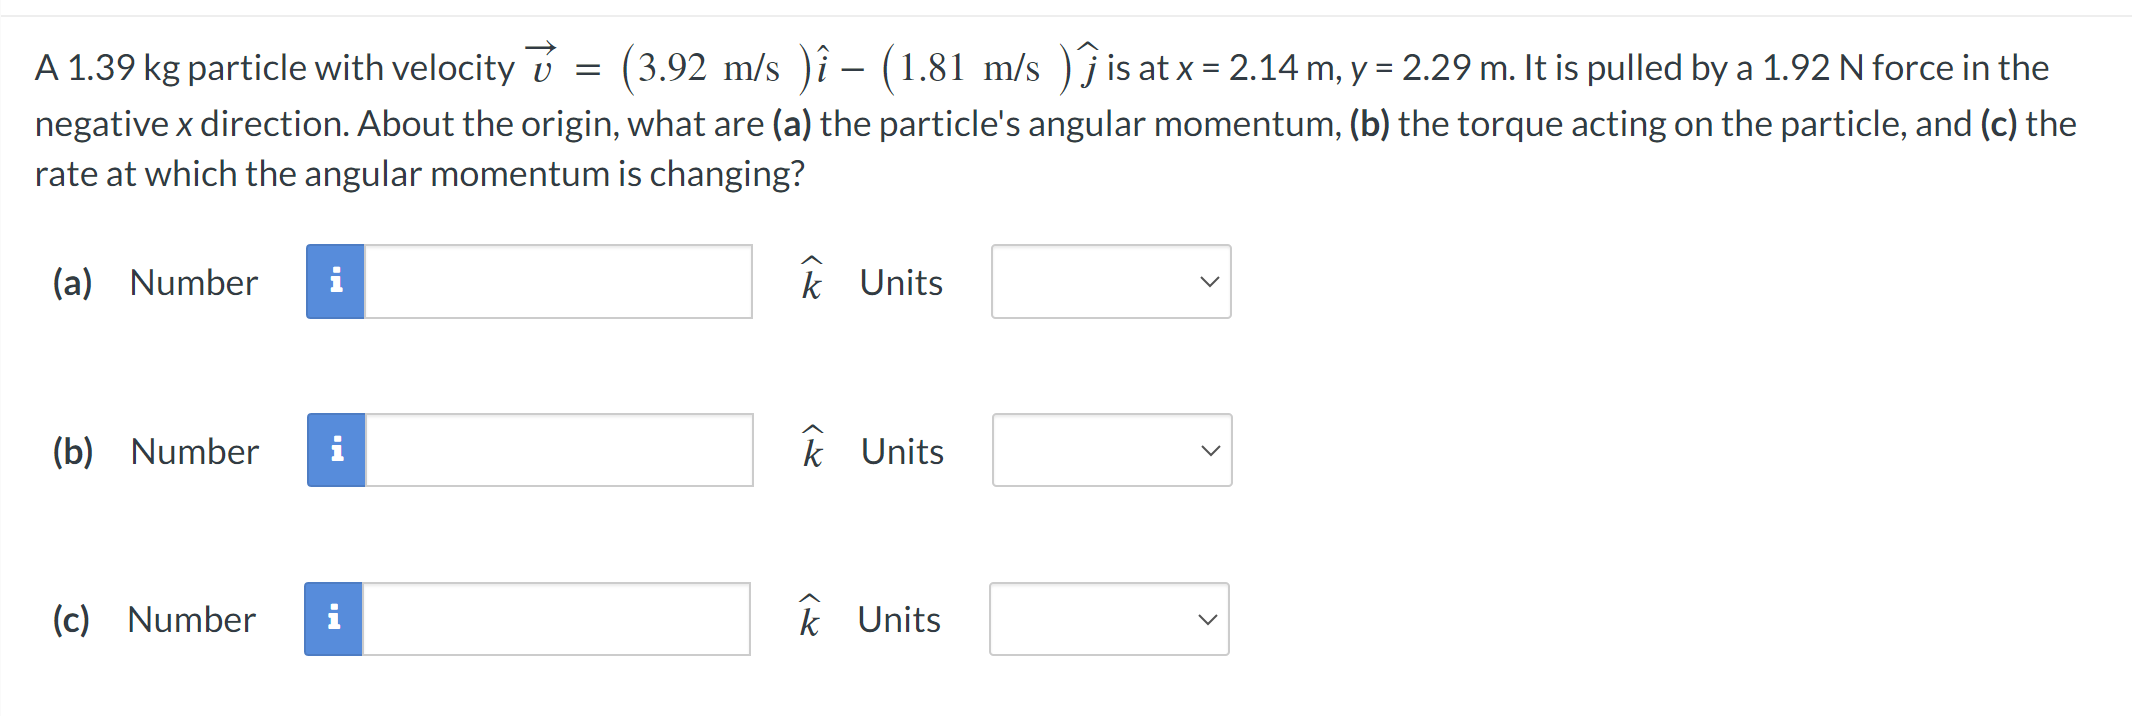
Task: Click inside the Number field for part (b)
Action: pos(558,450)
